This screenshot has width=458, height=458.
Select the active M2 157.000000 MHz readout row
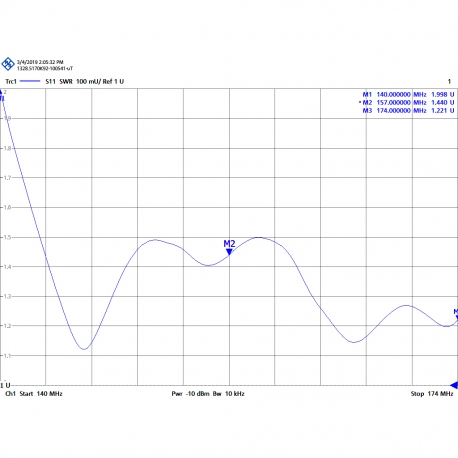407,103
